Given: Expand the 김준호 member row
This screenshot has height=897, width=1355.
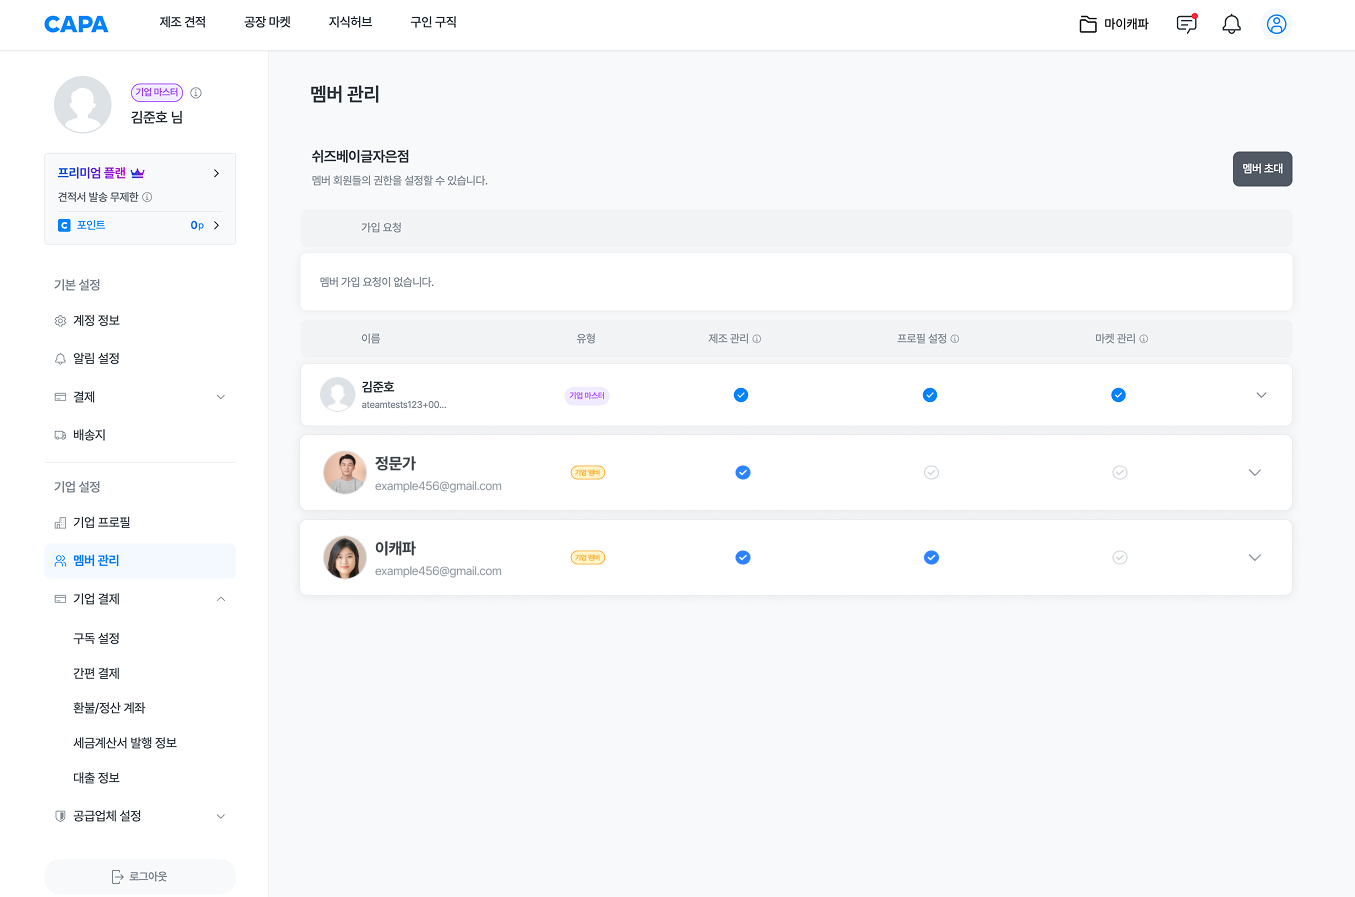Looking at the screenshot, I should (1261, 395).
